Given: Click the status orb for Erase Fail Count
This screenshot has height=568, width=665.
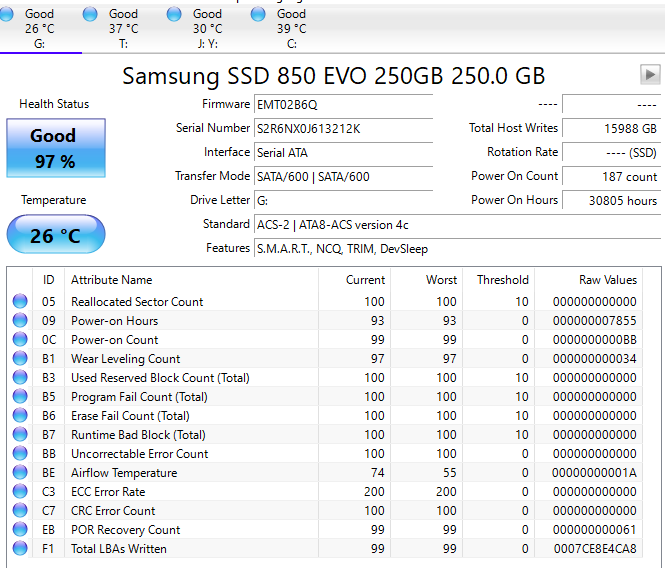Looking at the screenshot, I should 20,415.
